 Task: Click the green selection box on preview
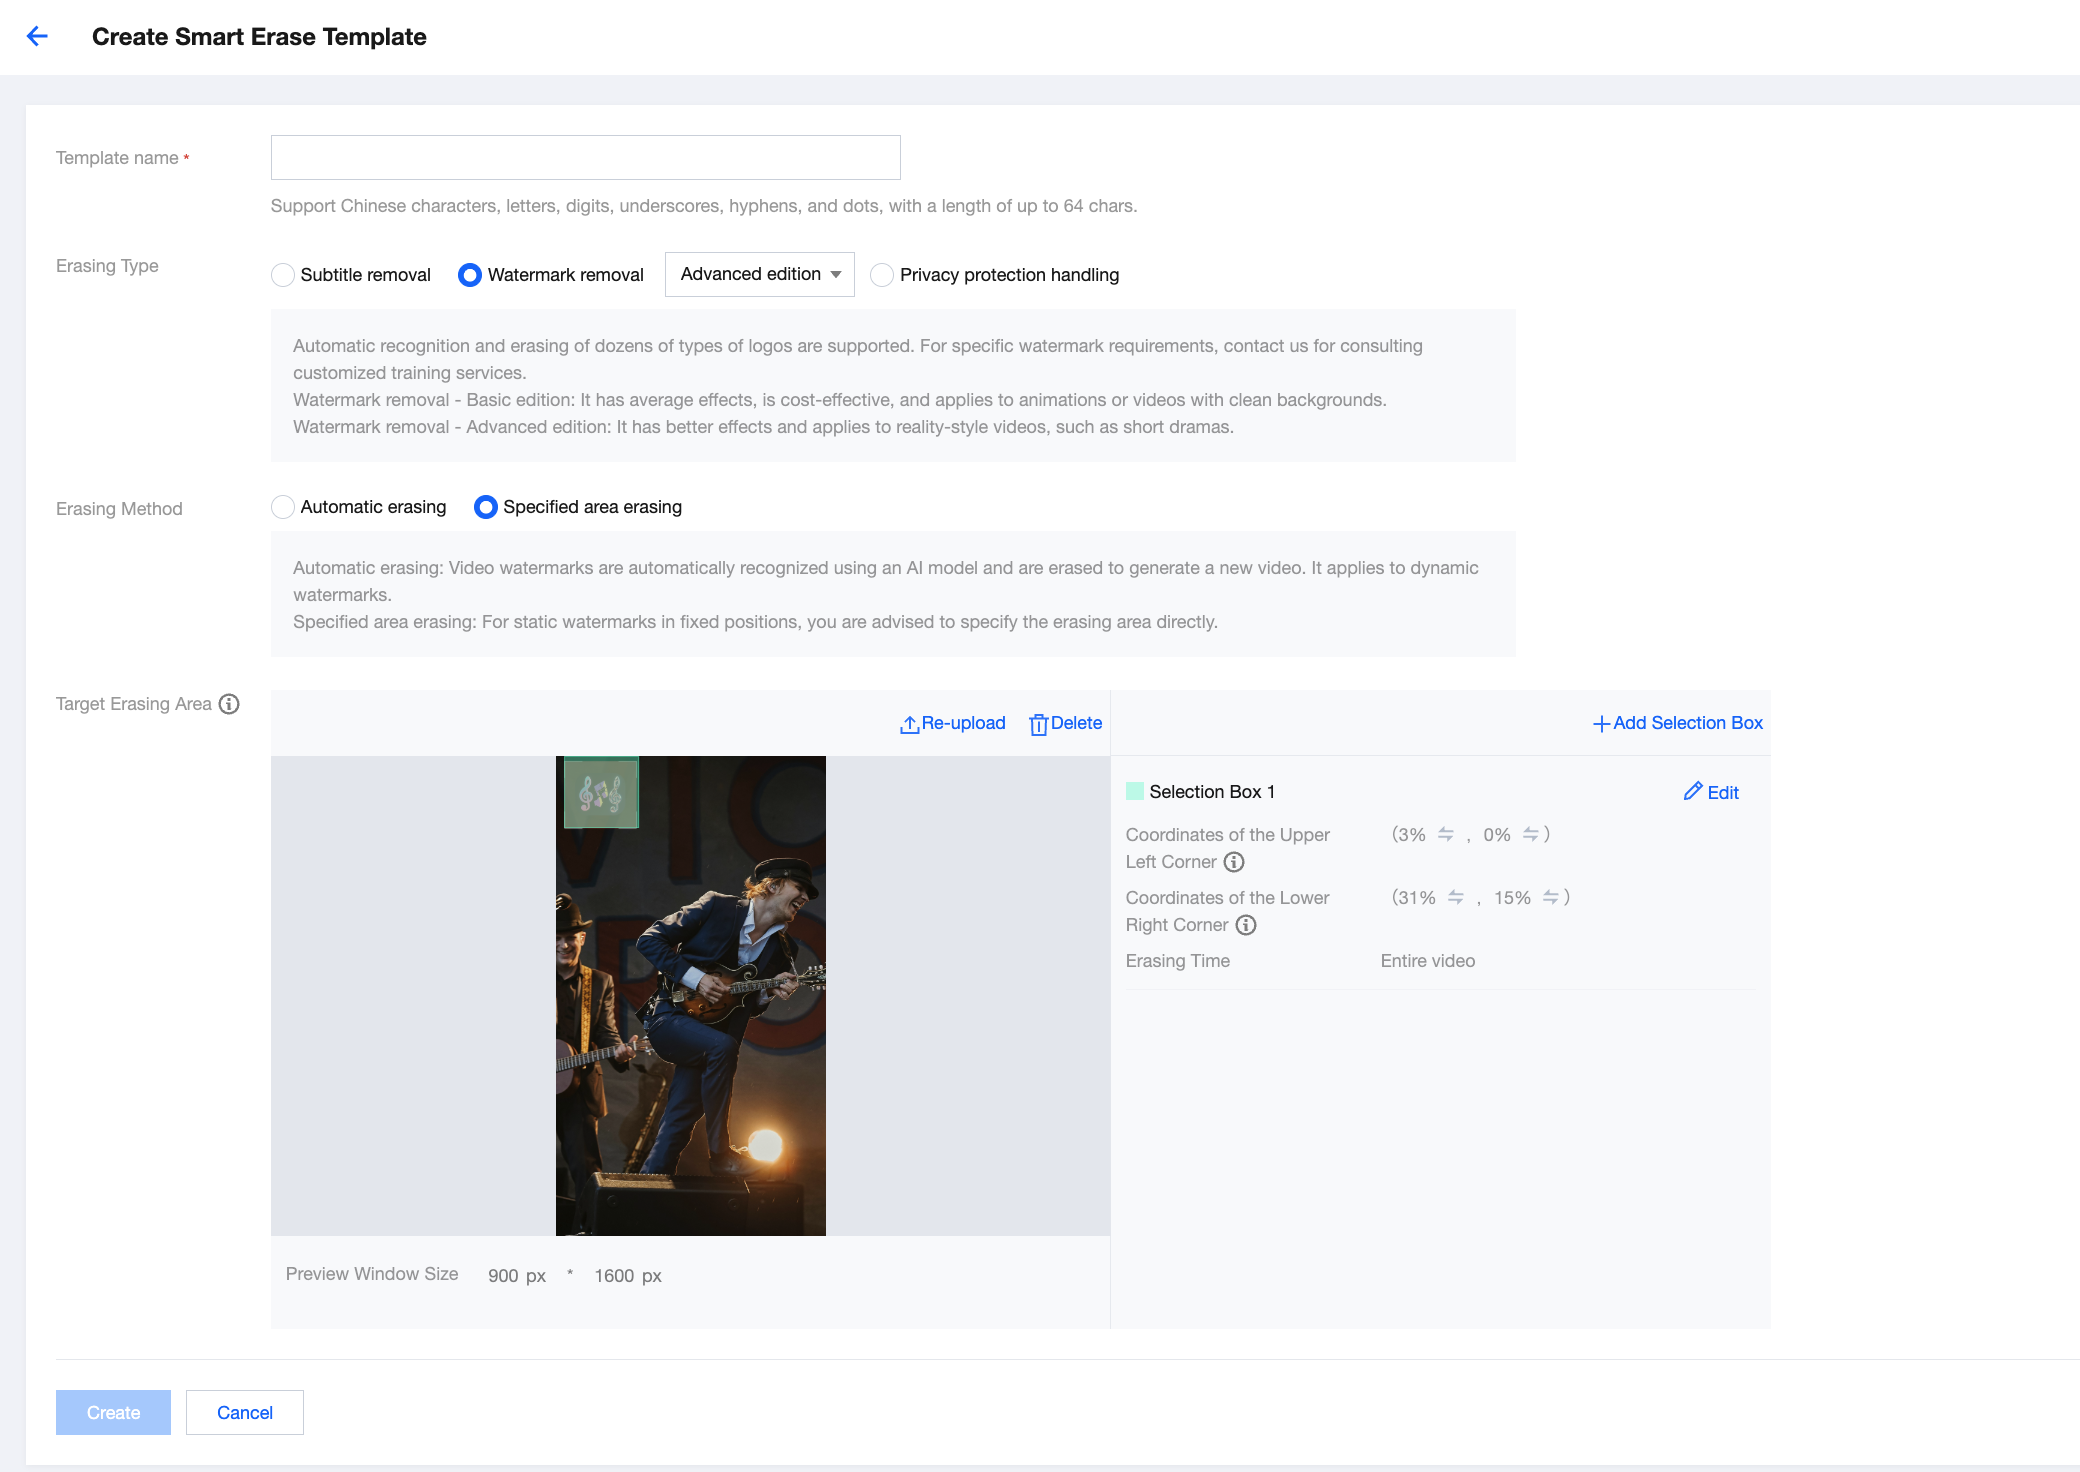(601, 793)
